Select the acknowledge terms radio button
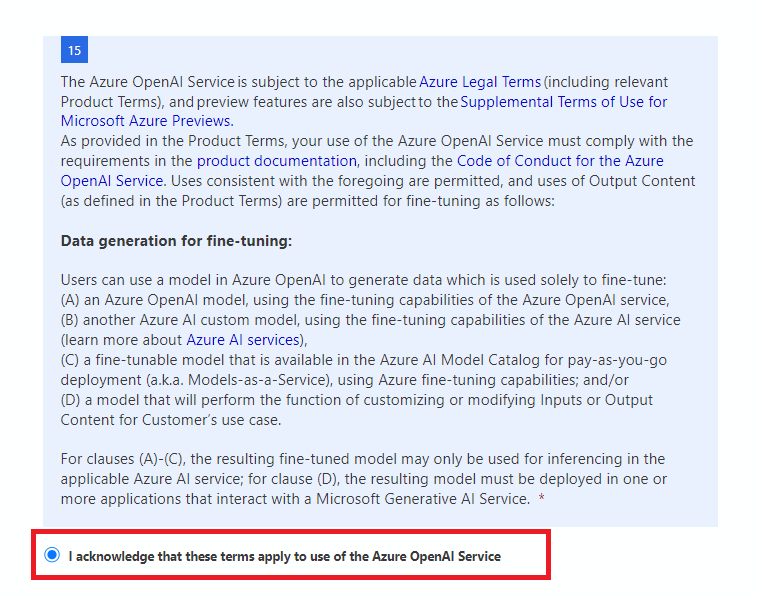The width and height of the screenshot is (760, 600). (x=52, y=554)
